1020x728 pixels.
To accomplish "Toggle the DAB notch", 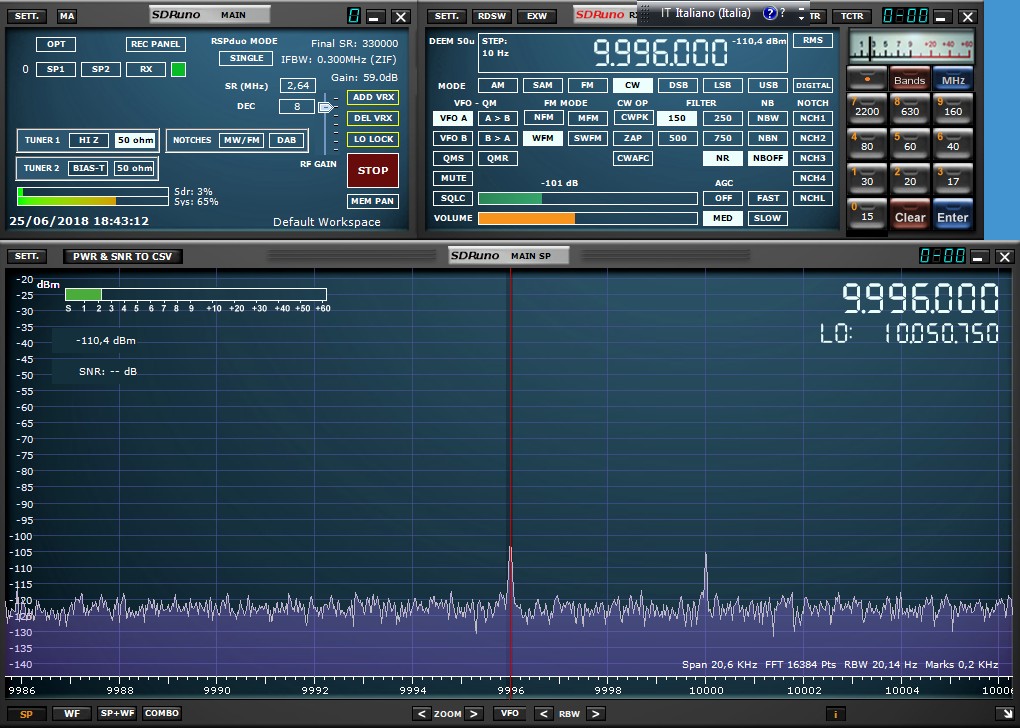I will [x=286, y=140].
